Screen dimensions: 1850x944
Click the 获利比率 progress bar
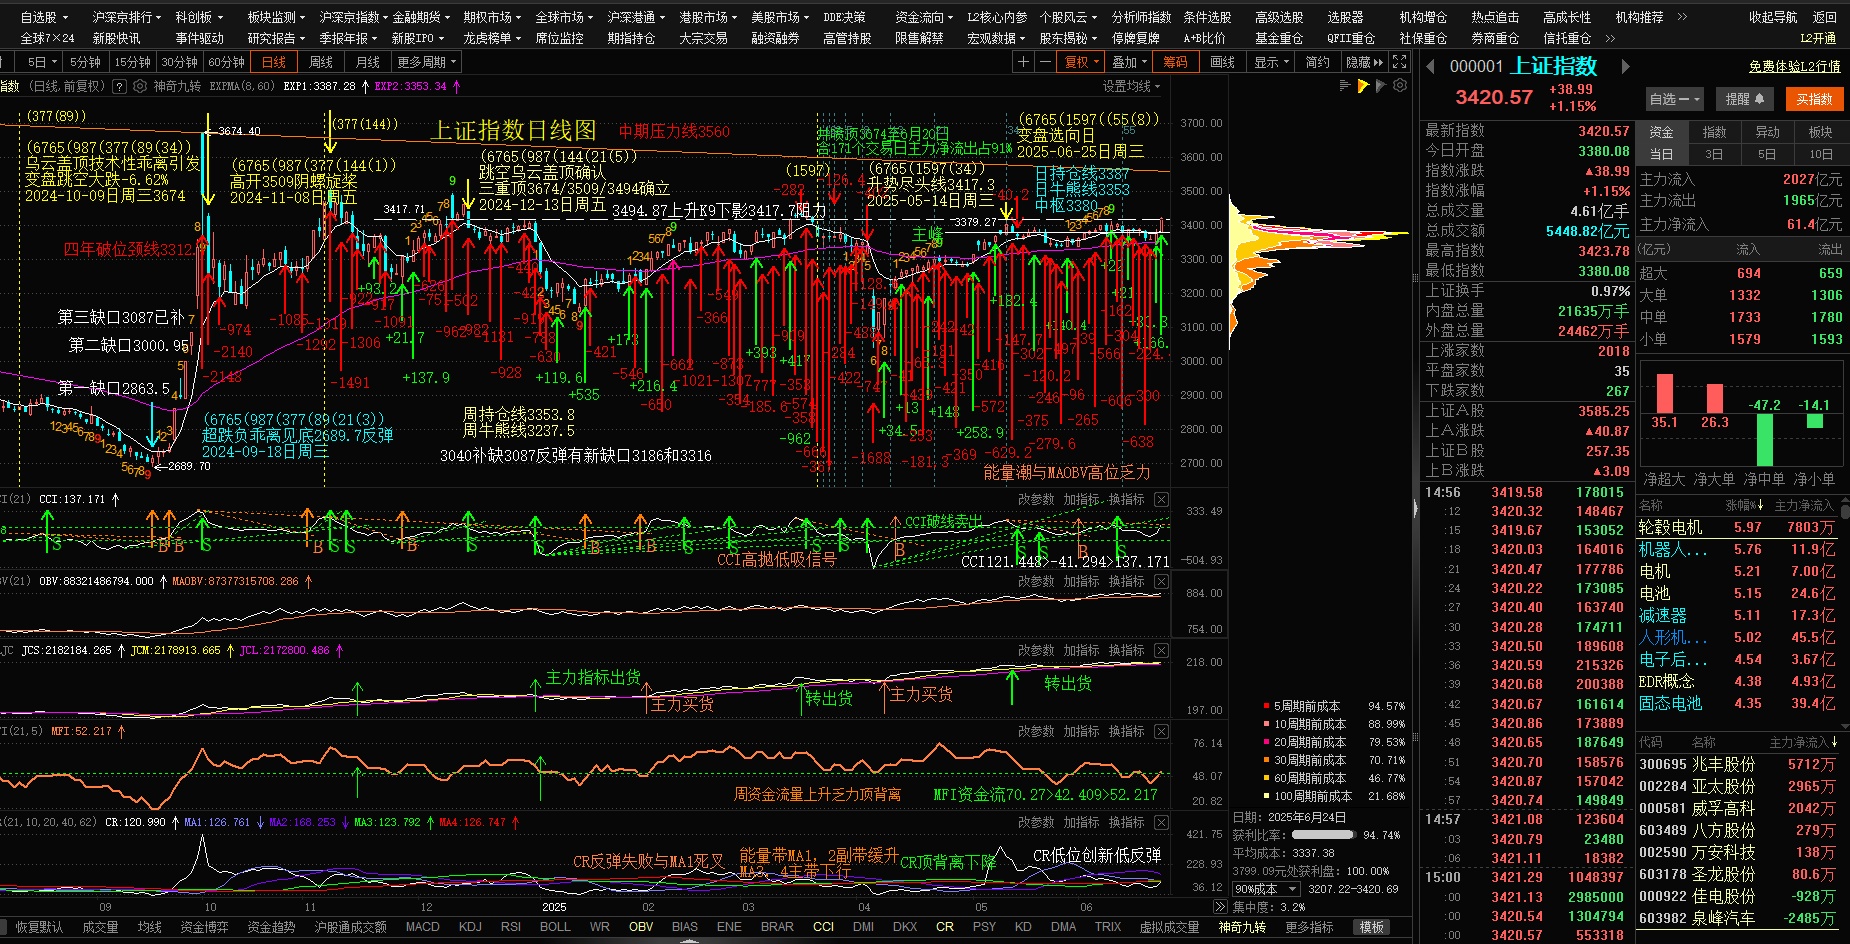1323,835
